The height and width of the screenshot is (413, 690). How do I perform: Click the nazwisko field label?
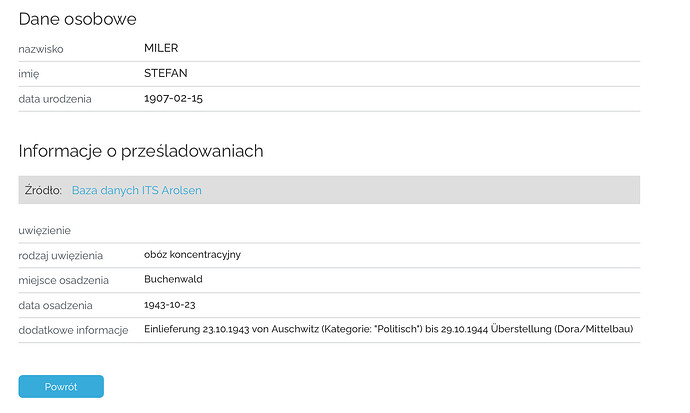(41, 49)
